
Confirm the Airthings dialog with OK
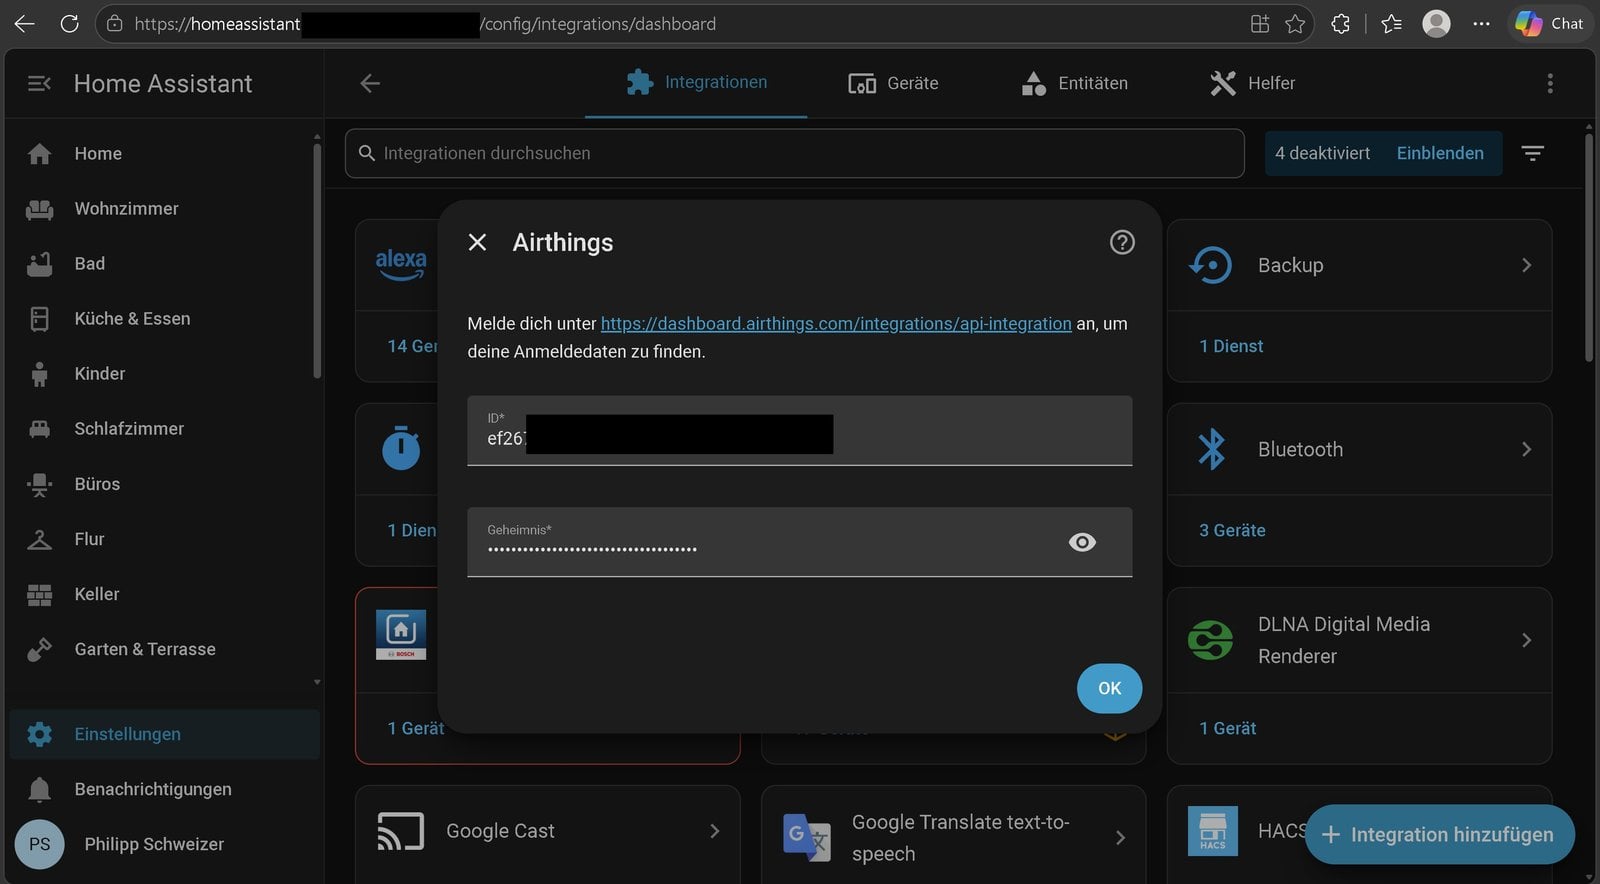point(1109,688)
